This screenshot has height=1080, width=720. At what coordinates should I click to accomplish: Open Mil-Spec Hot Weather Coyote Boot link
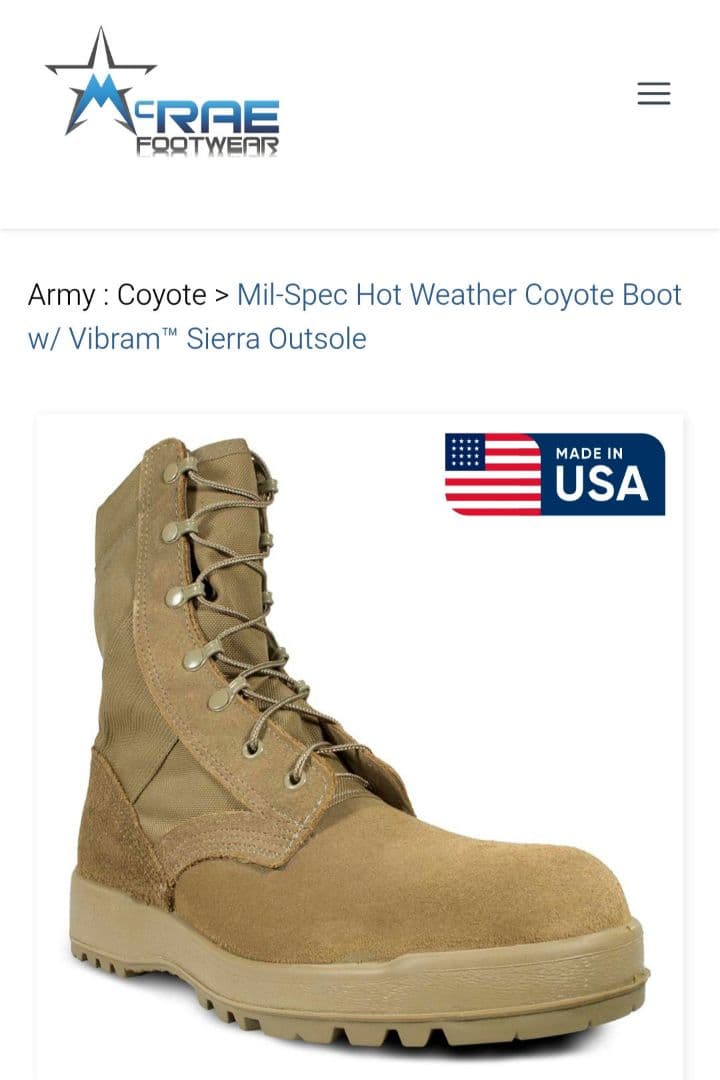[459, 295]
